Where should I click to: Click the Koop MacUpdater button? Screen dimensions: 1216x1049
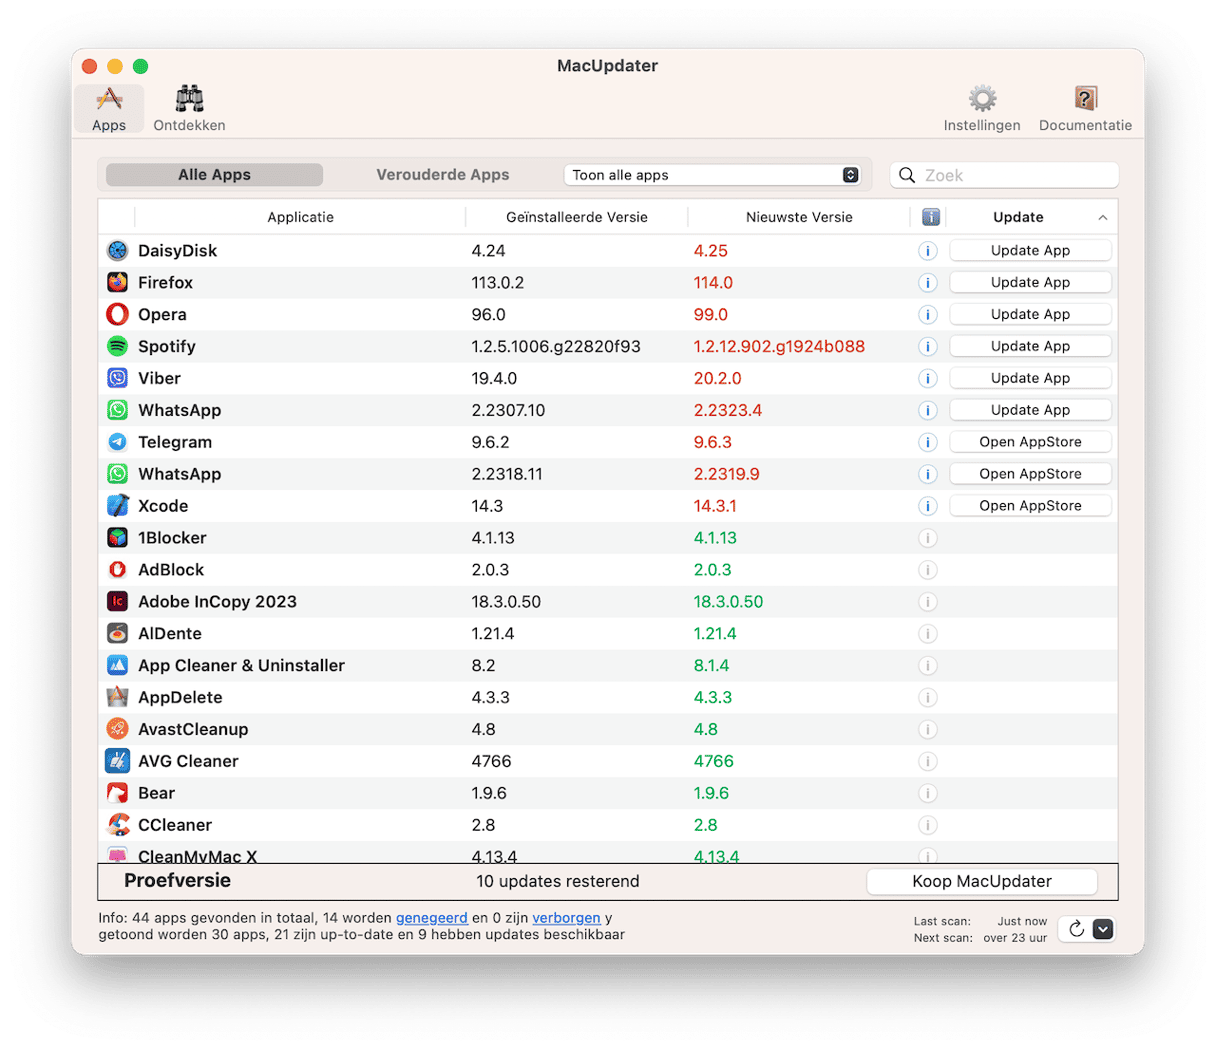[x=982, y=882]
